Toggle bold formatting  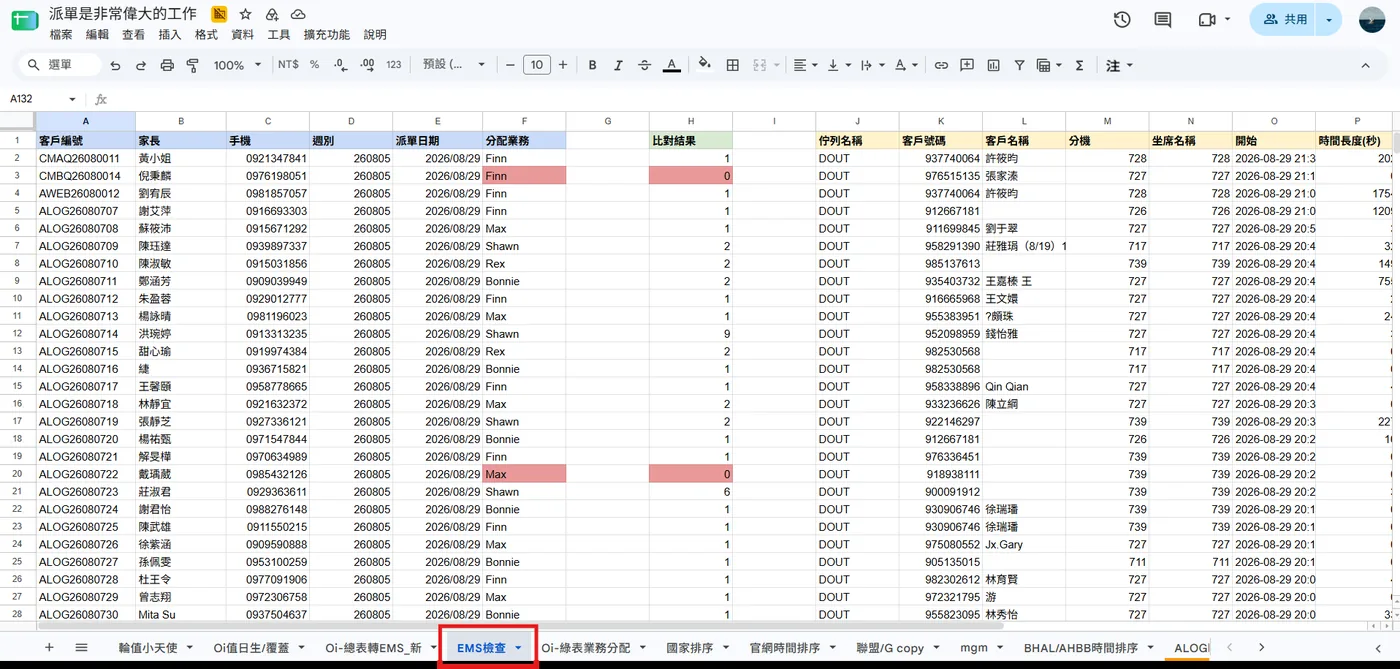click(592, 65)
